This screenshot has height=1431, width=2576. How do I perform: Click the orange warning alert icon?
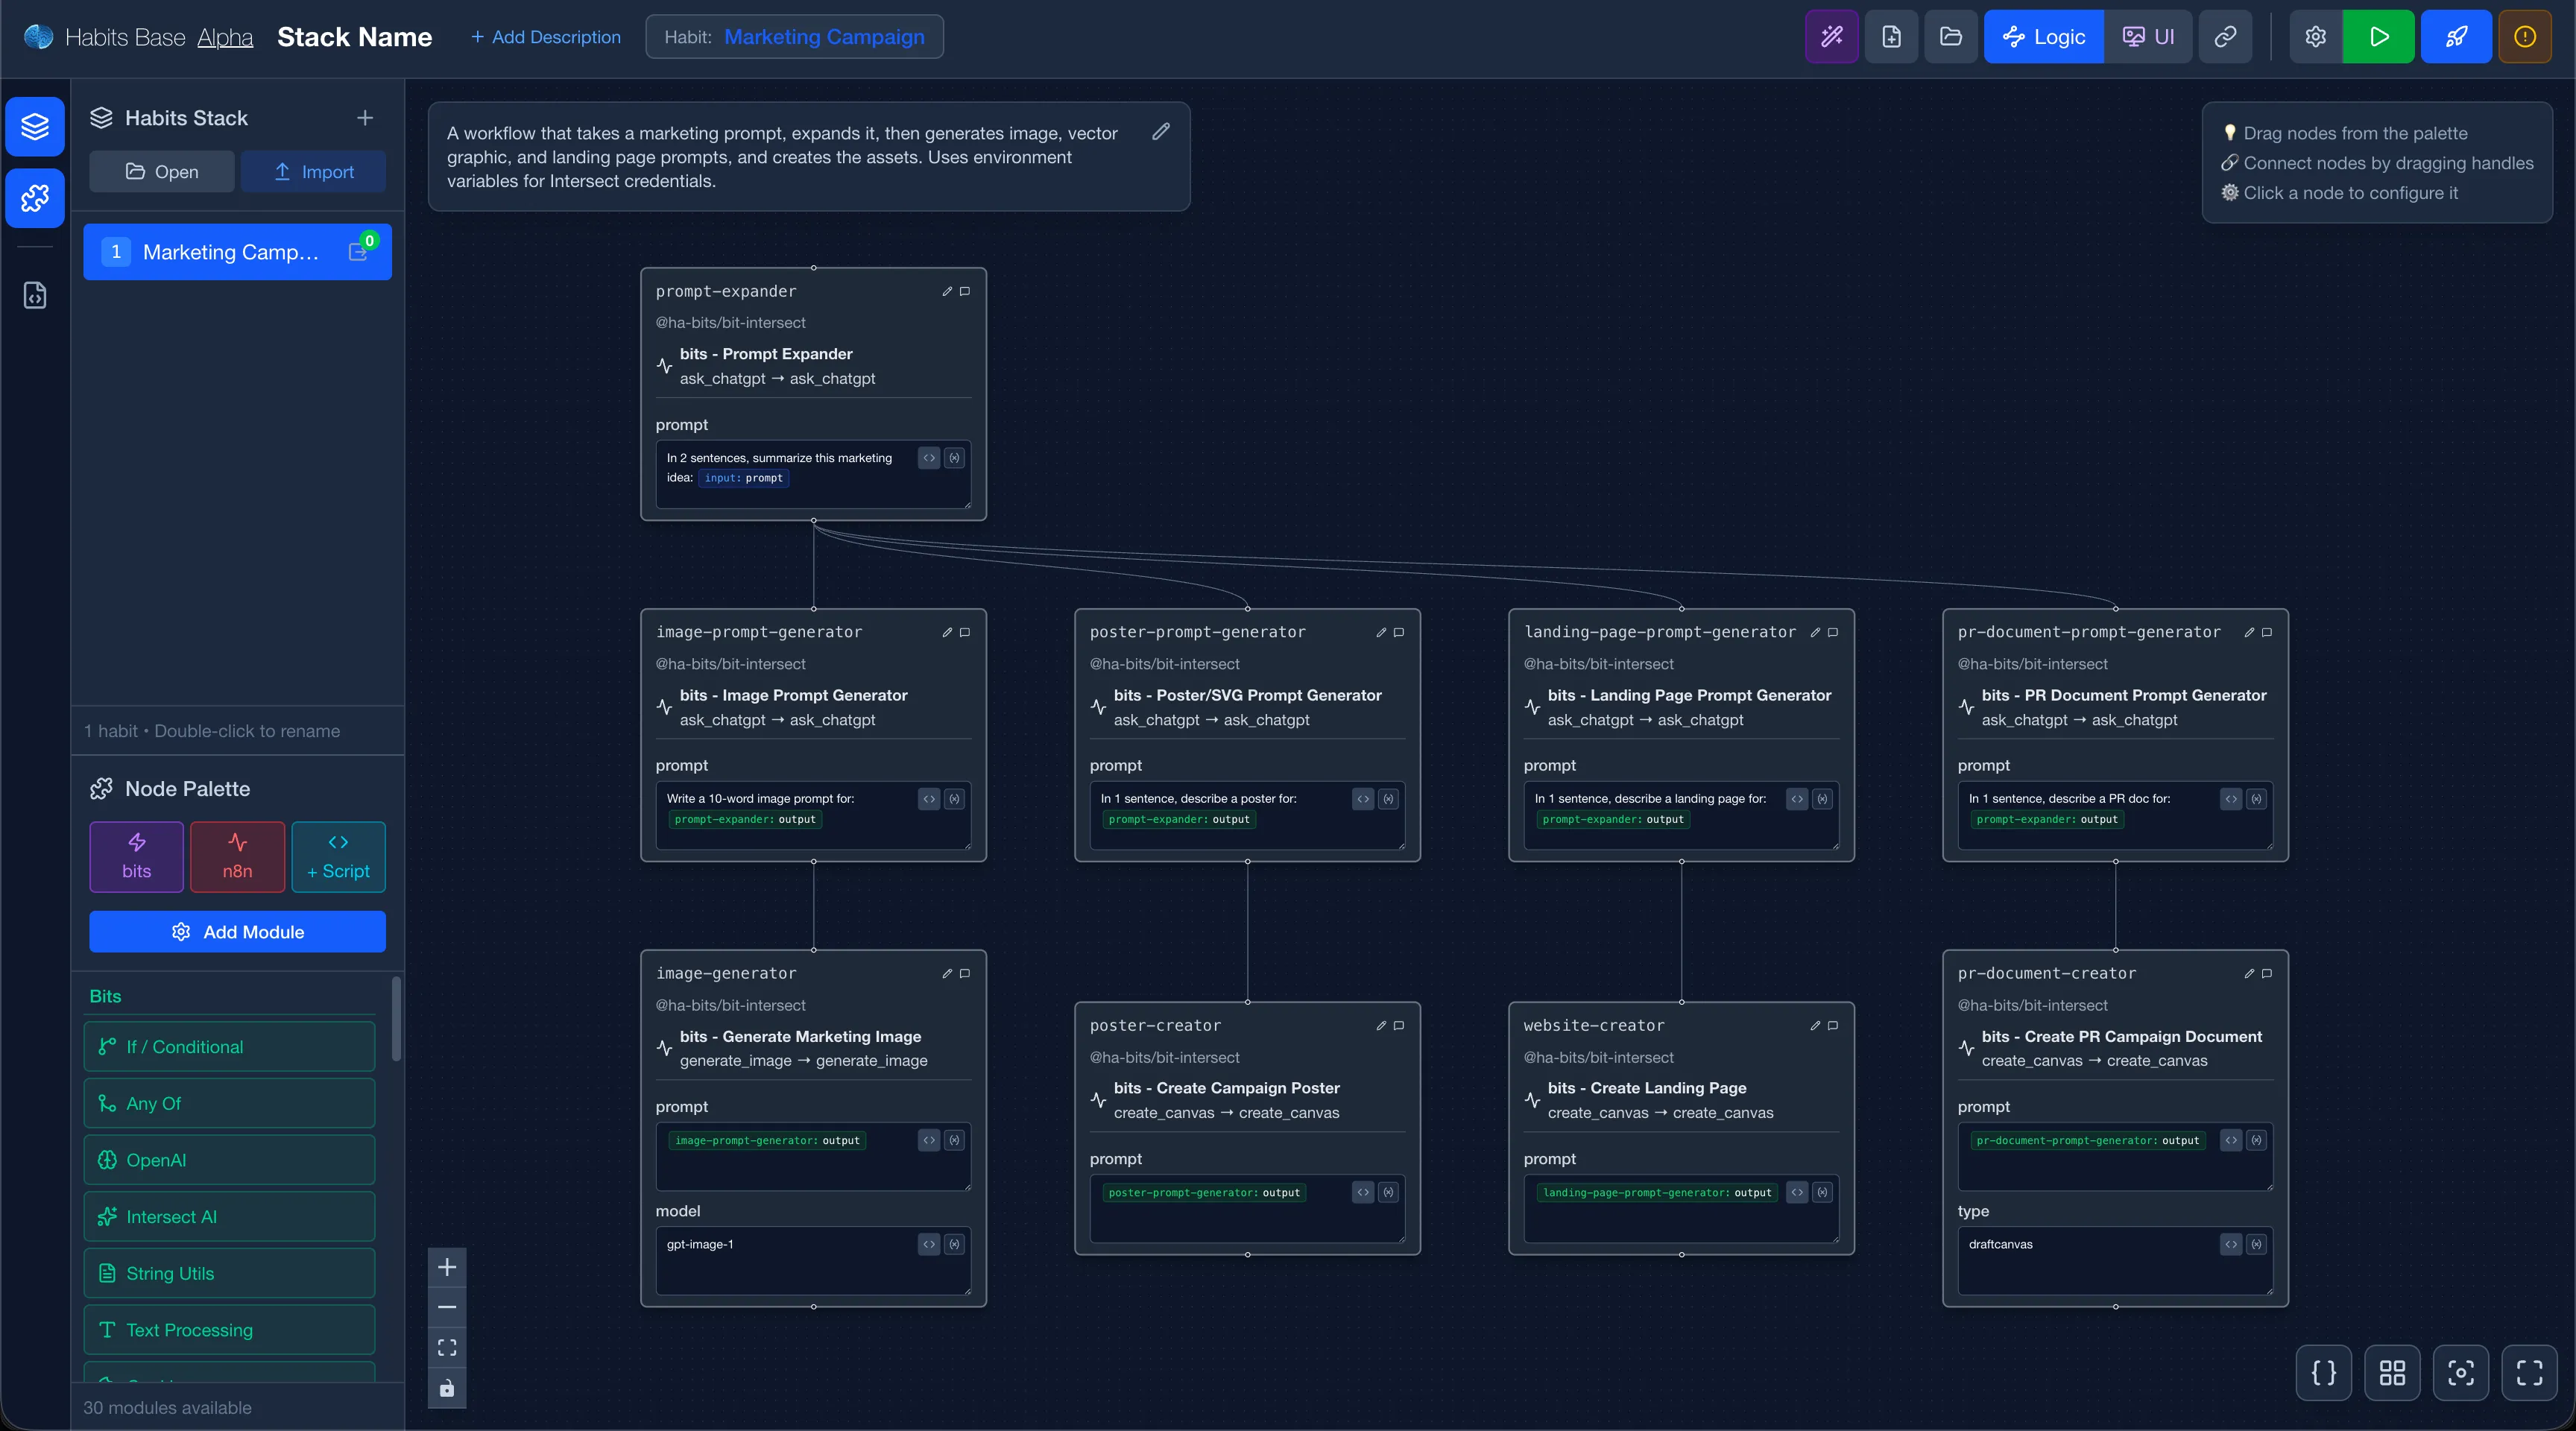[x=2525, y=37]
